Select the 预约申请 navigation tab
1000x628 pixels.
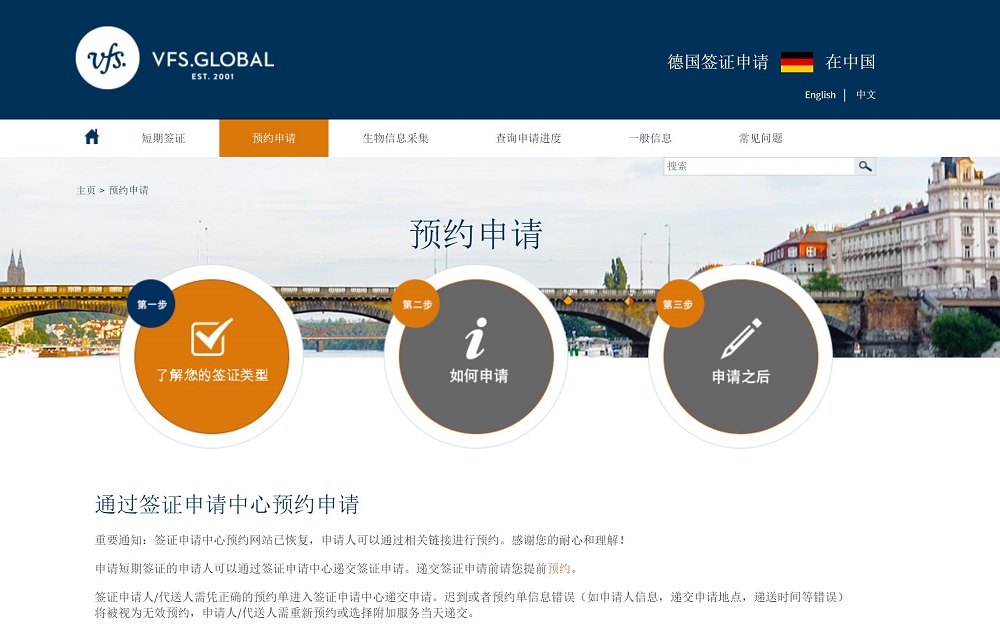tap(274, 138)
